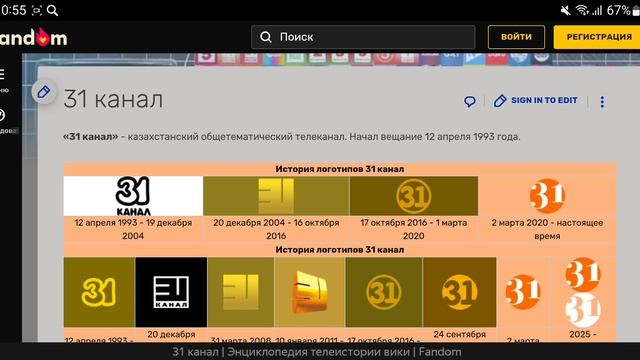Image resolution: width=640 pixels, height=360 pixels.
Task: Open the black-and-white КАНАЛ logo thumbnail
Action: coord(171,292)
